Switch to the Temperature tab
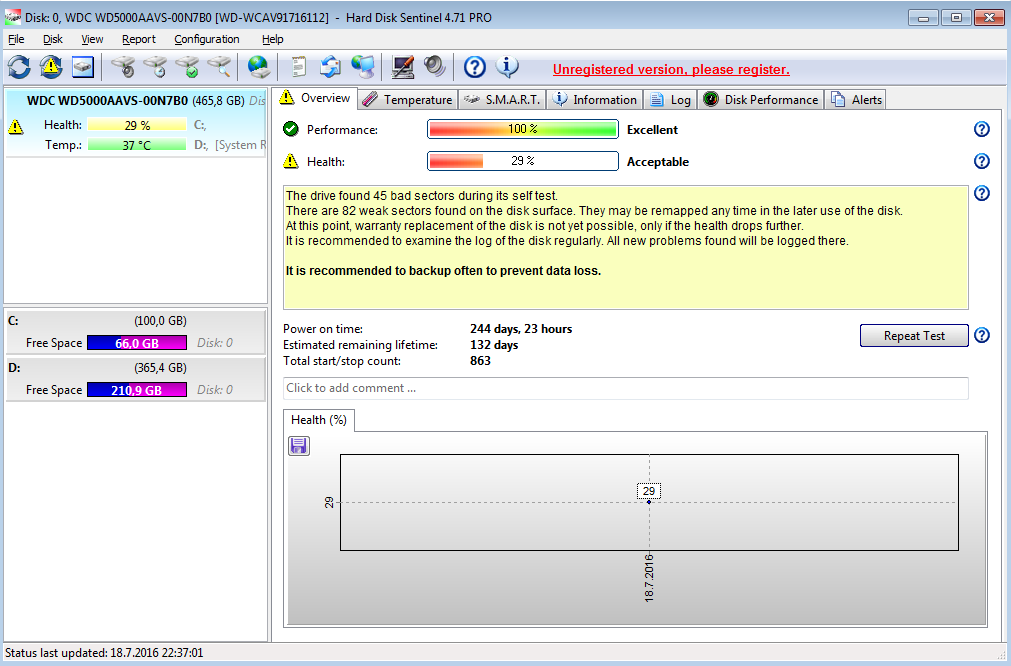The height and width of the screenshot is (666, 1011). coord(407,100)
